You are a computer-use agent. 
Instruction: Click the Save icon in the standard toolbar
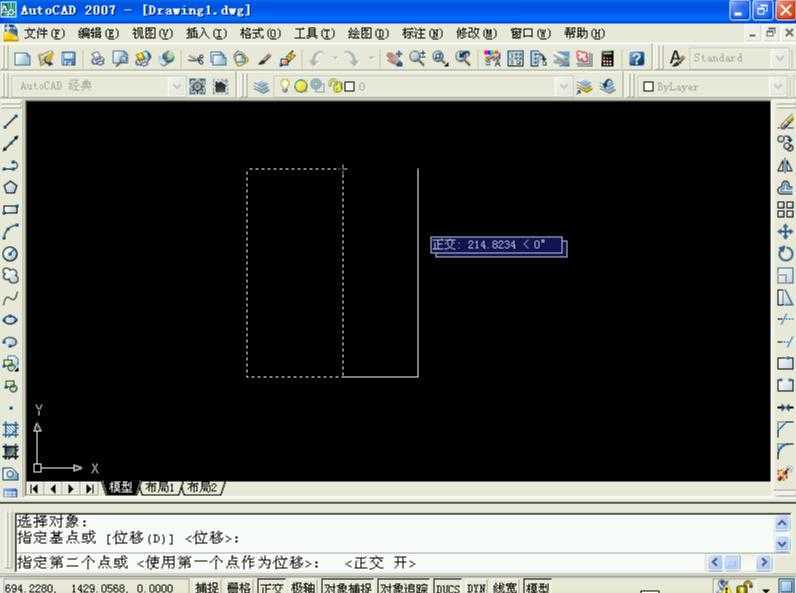[69, 59]
